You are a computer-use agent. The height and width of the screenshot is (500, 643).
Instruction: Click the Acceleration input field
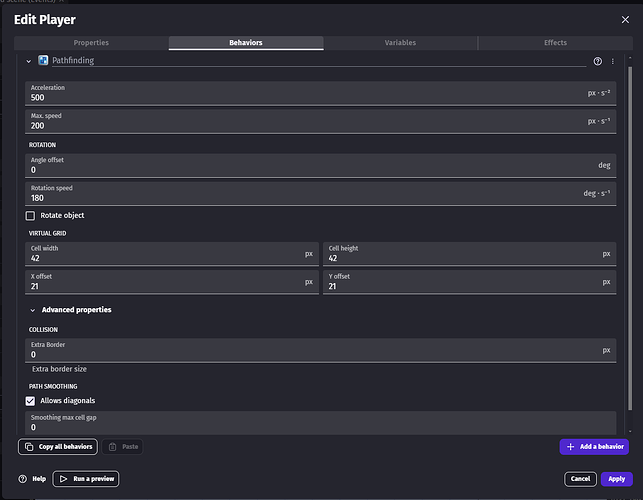(300, 98)
